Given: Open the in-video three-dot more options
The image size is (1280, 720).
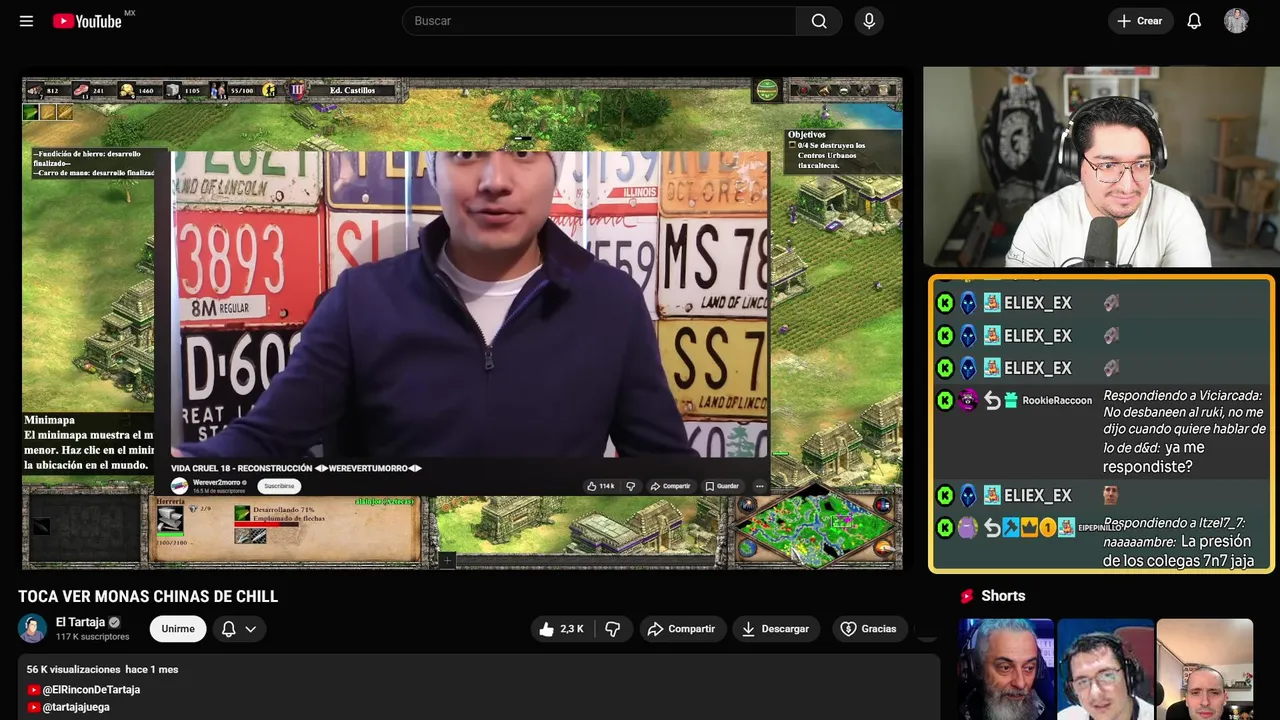Looking at the screenshot, I should click(759, 486).
